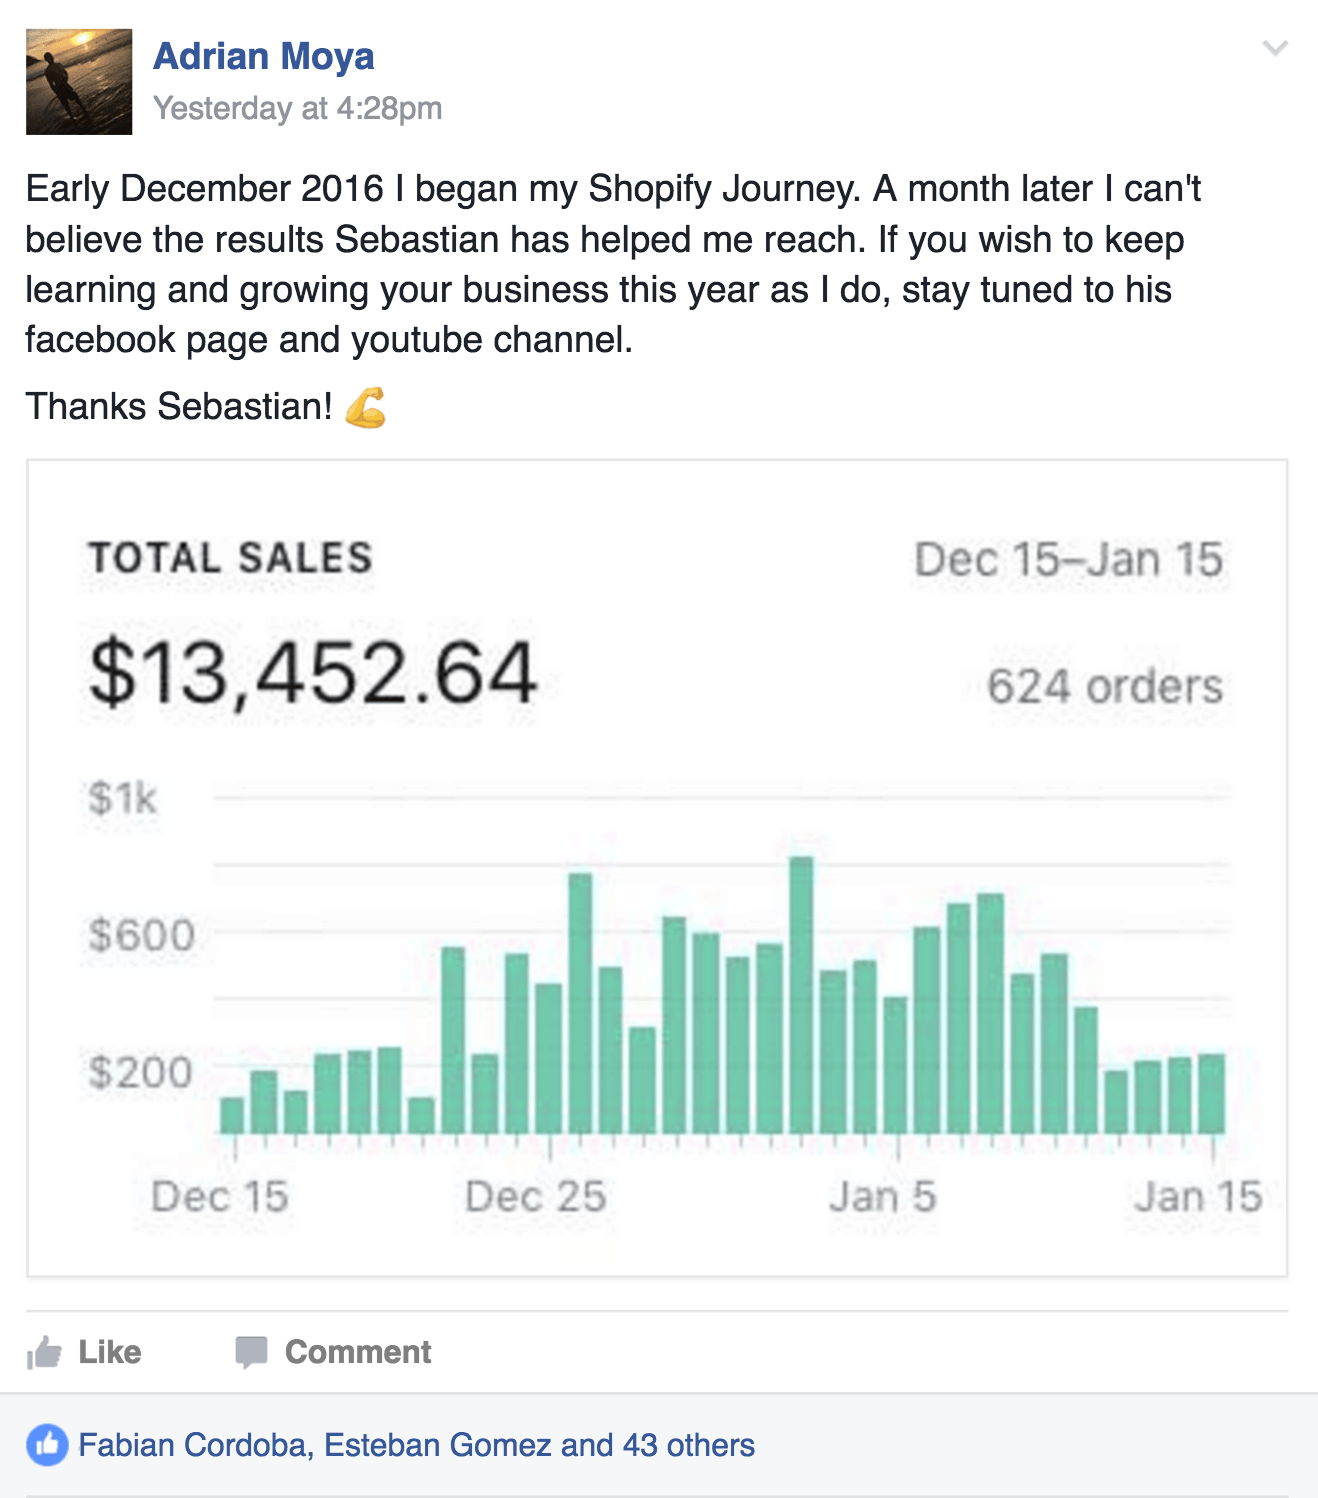The image size is (1318, 1498).
Task: Open Fabian Cordoba's profile link
Action: tap(192, 1445)
